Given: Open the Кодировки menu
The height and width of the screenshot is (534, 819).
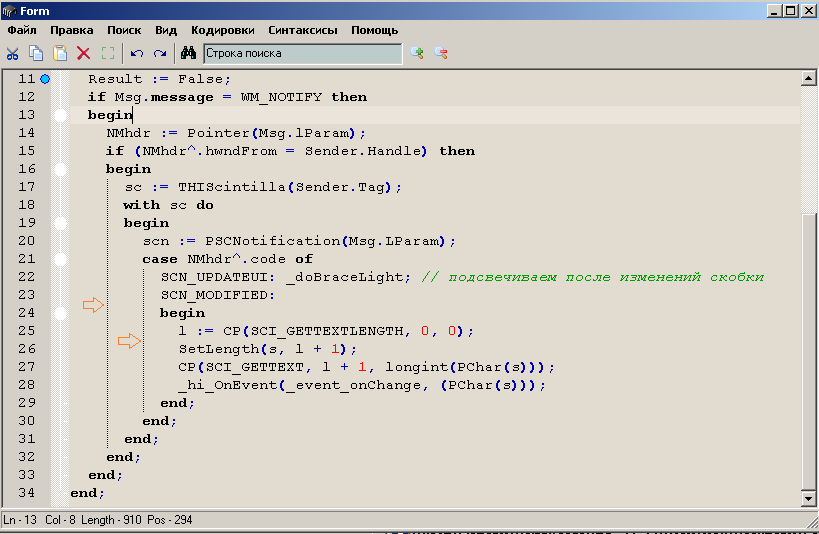Looking at the screenshot, I should (222, 30).
